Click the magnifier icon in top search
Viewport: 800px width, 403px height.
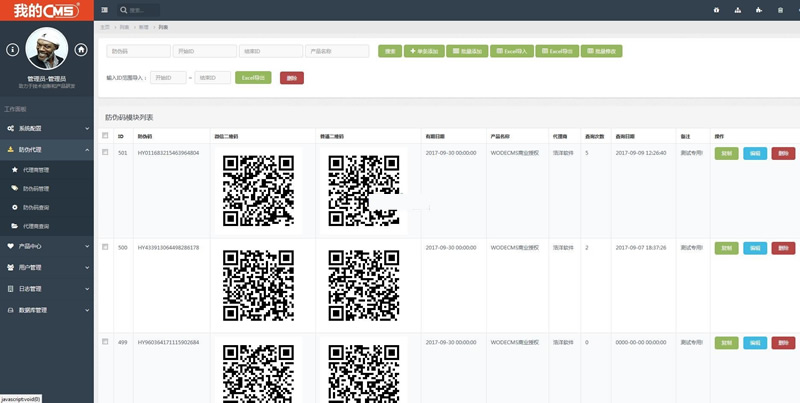[x=123, y=10]
